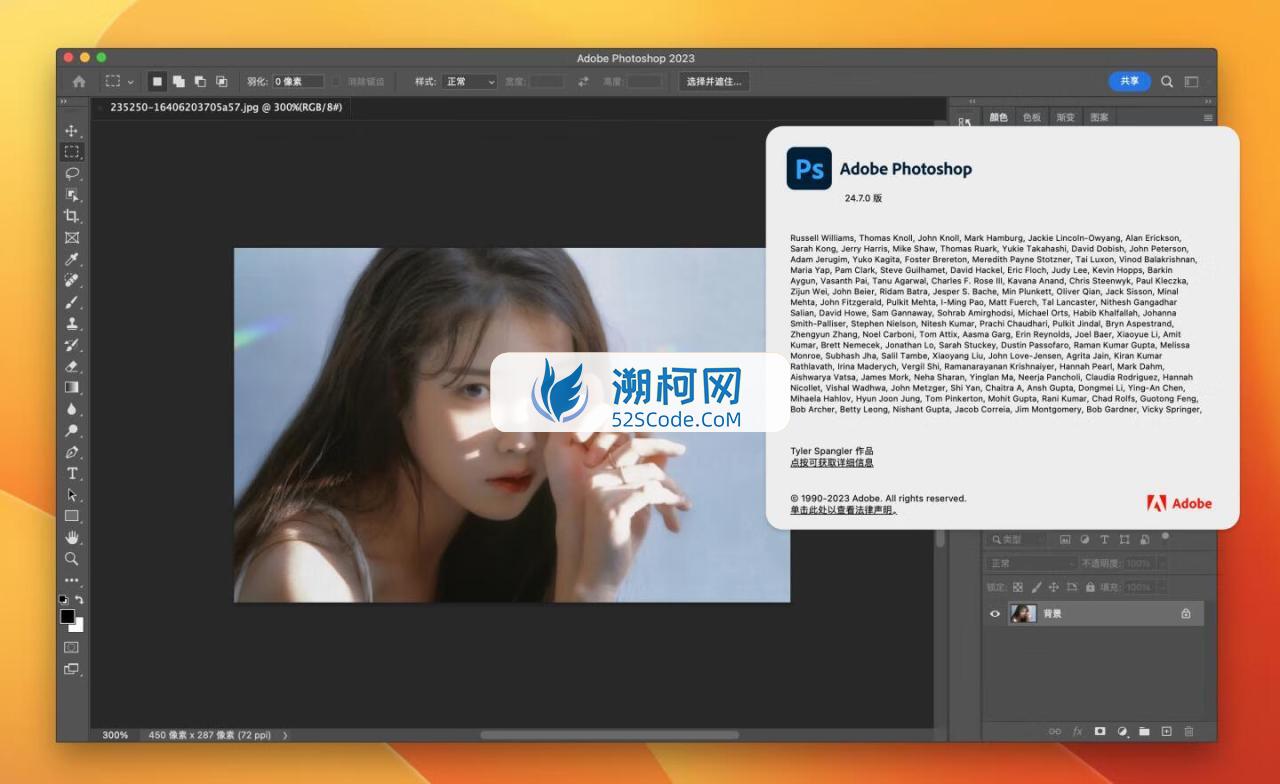Click the foreground black color swatch
The height and width of the screenshot is (784, 1280).
tap(67, 616)
